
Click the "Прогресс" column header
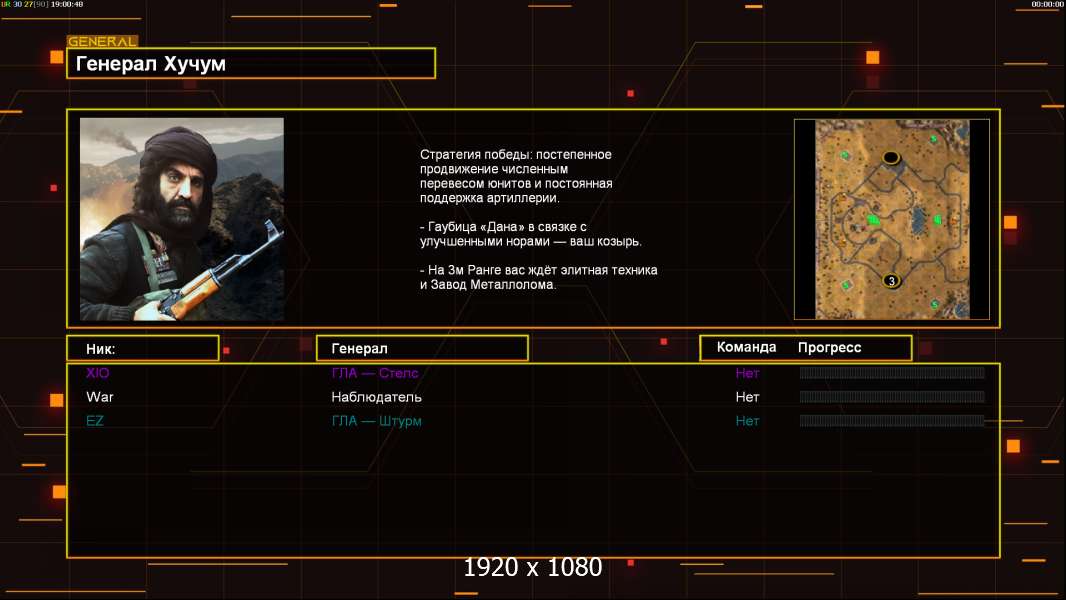coord(829,347)
